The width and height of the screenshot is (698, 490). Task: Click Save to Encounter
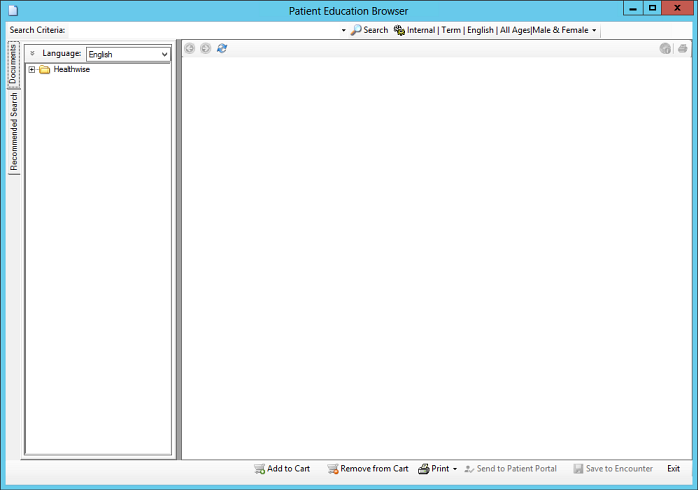613,469
